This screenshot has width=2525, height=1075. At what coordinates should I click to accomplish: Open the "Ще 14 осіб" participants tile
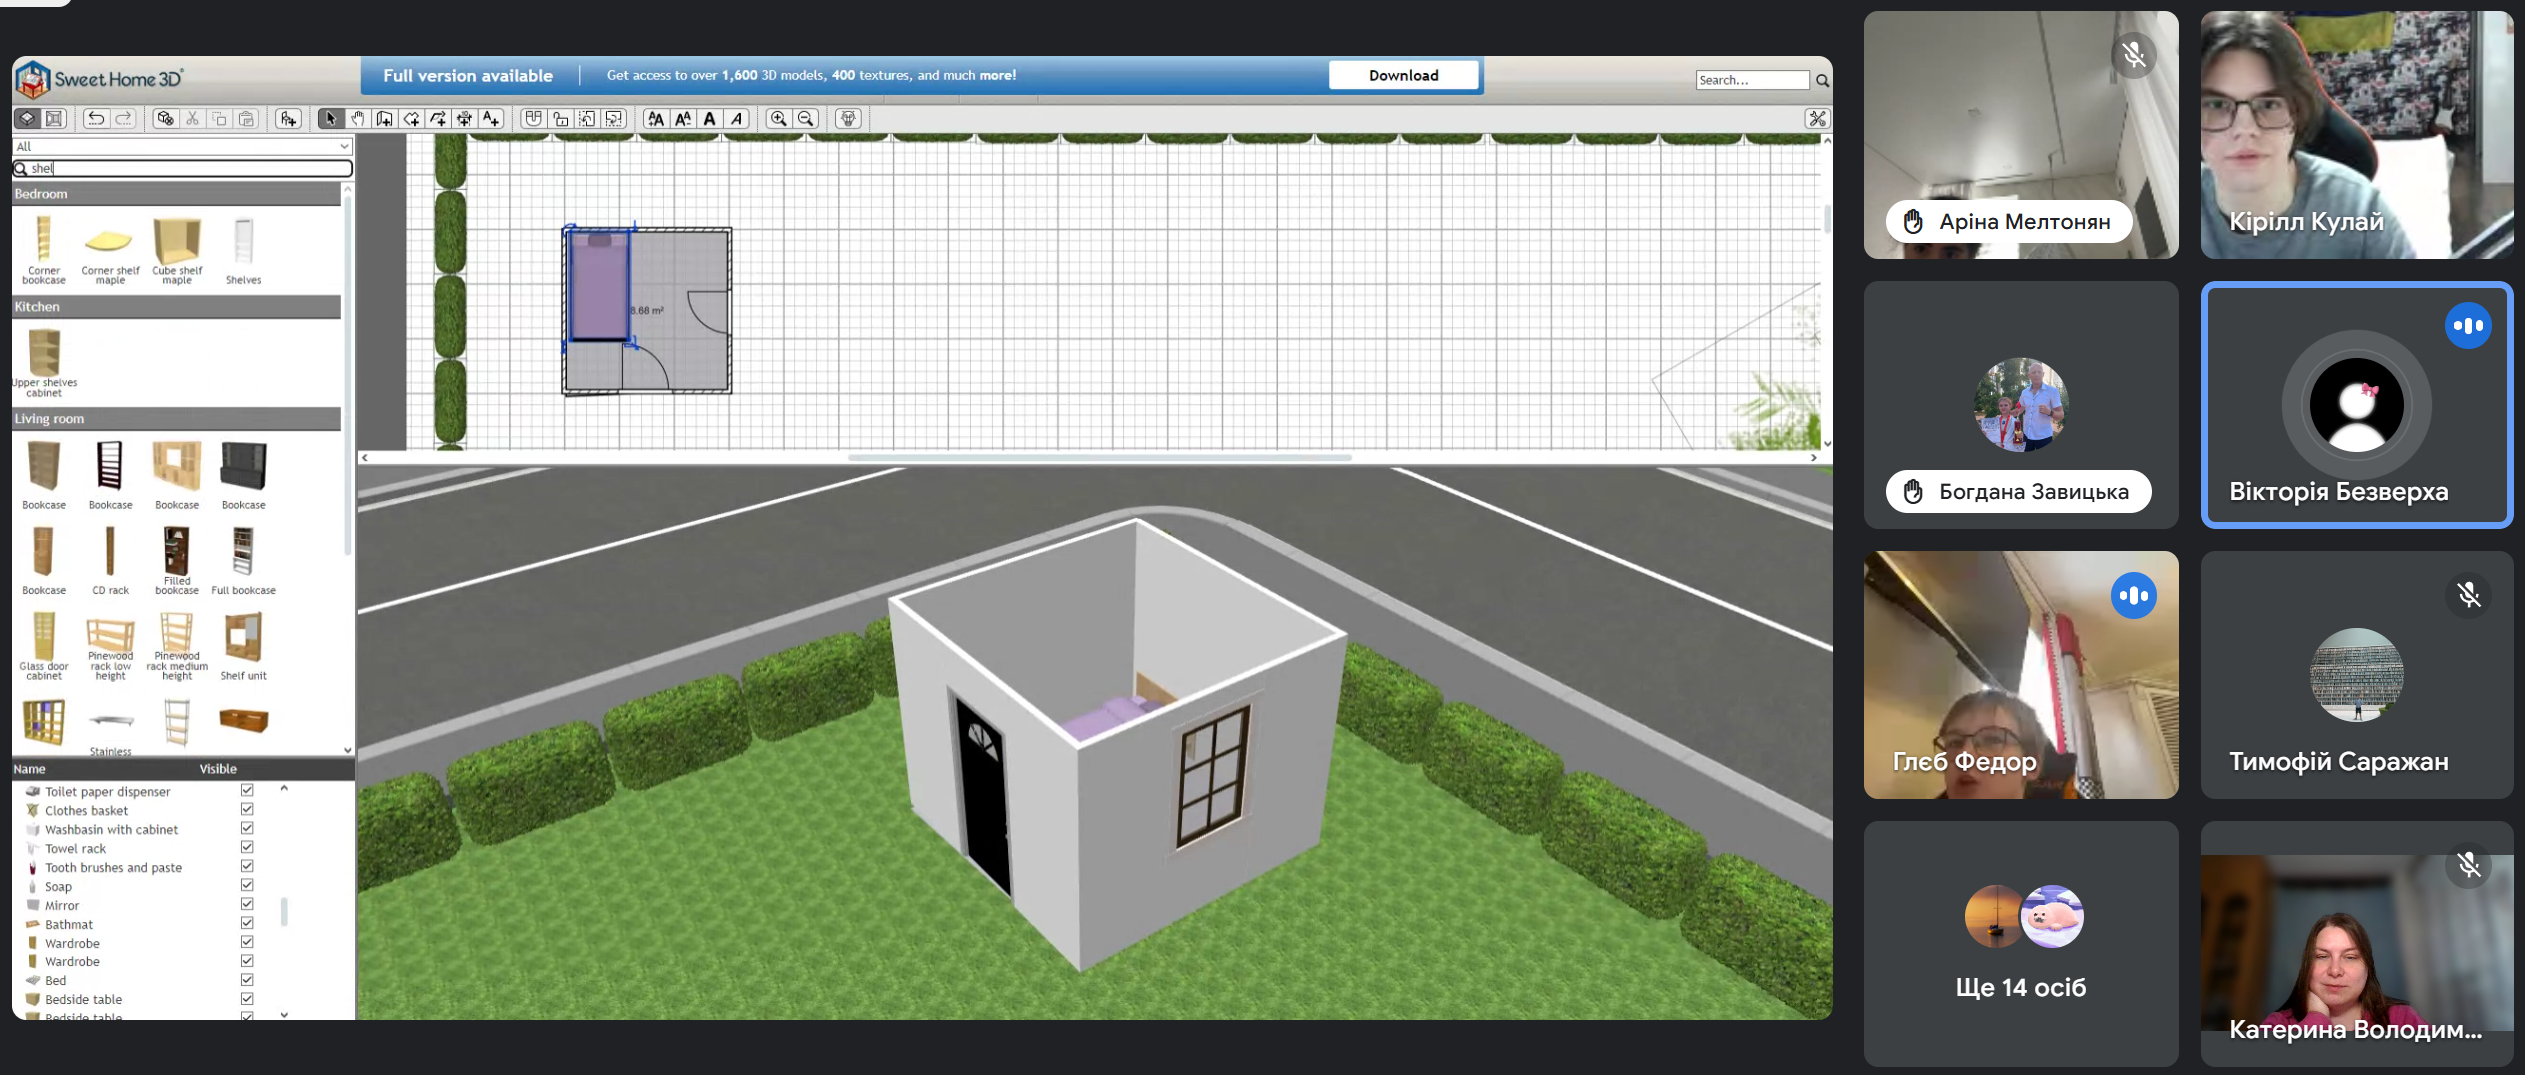coord(2020,944)
